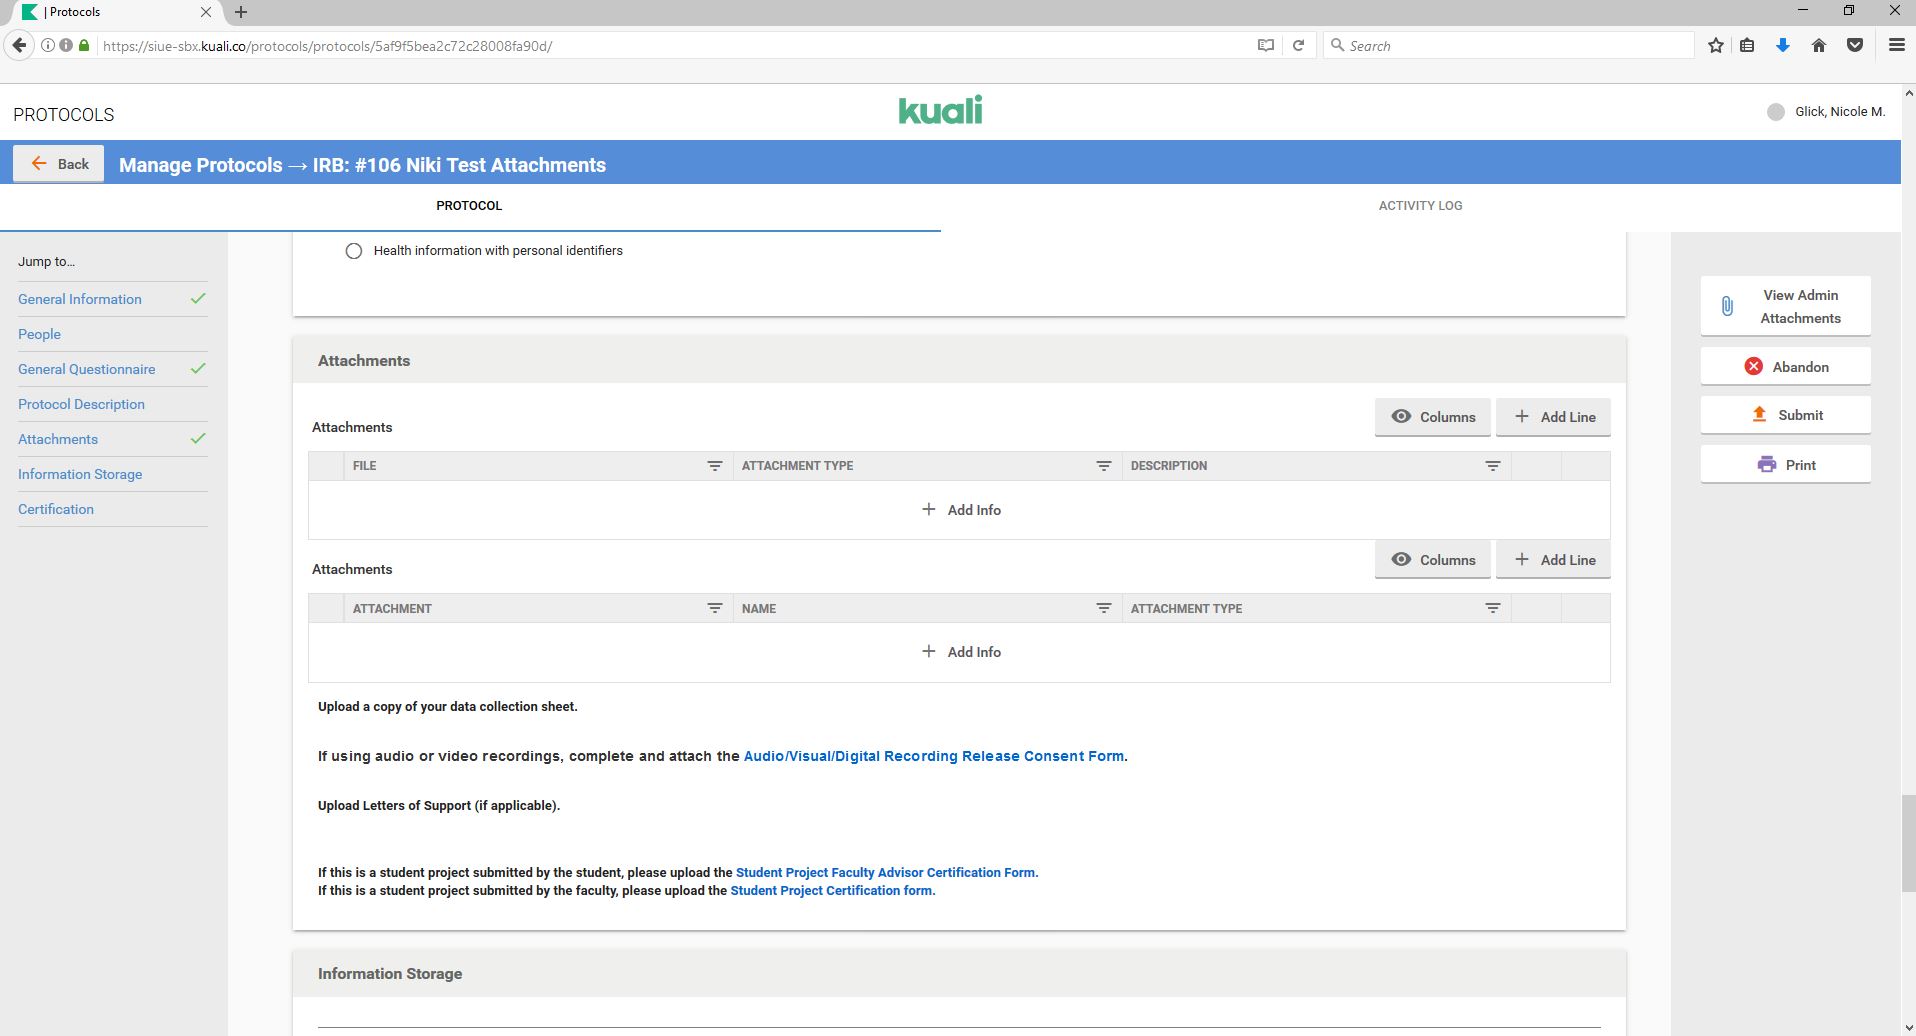Screen dimensions: 1916x1036
Task: Click the purple Print printer icon
Action: tap(1767, 465)
